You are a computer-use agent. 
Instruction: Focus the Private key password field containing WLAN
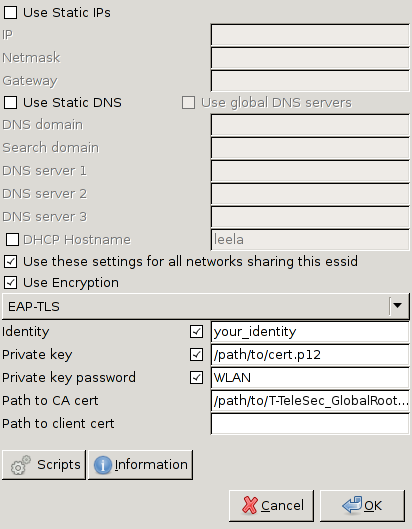tap(310, 378)
